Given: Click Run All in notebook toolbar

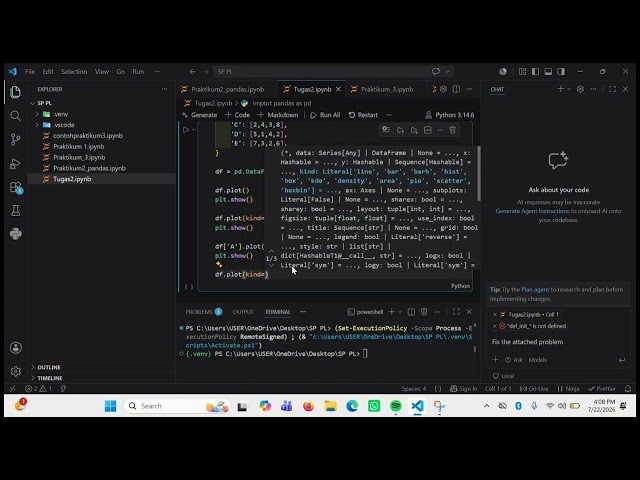Looking at the screenshot, I should [325, 115].
